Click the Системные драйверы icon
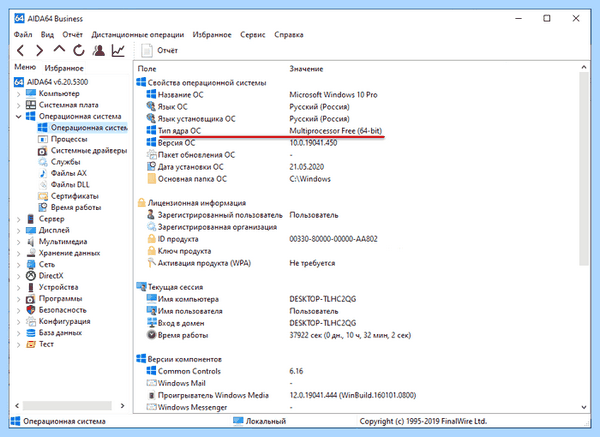This screenshot has width=600, height=437. [42, 151]
